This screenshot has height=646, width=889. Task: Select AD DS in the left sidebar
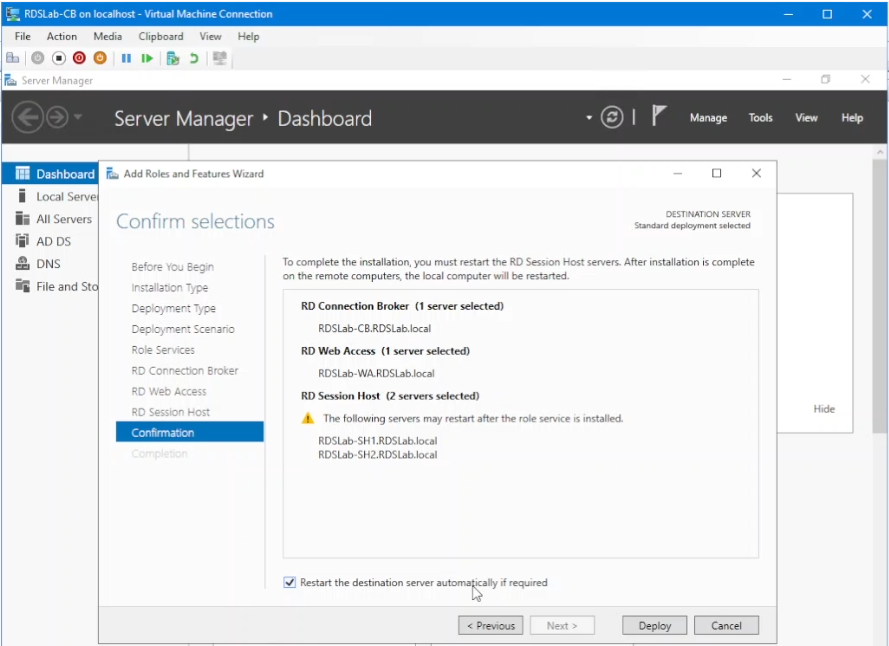53,241
